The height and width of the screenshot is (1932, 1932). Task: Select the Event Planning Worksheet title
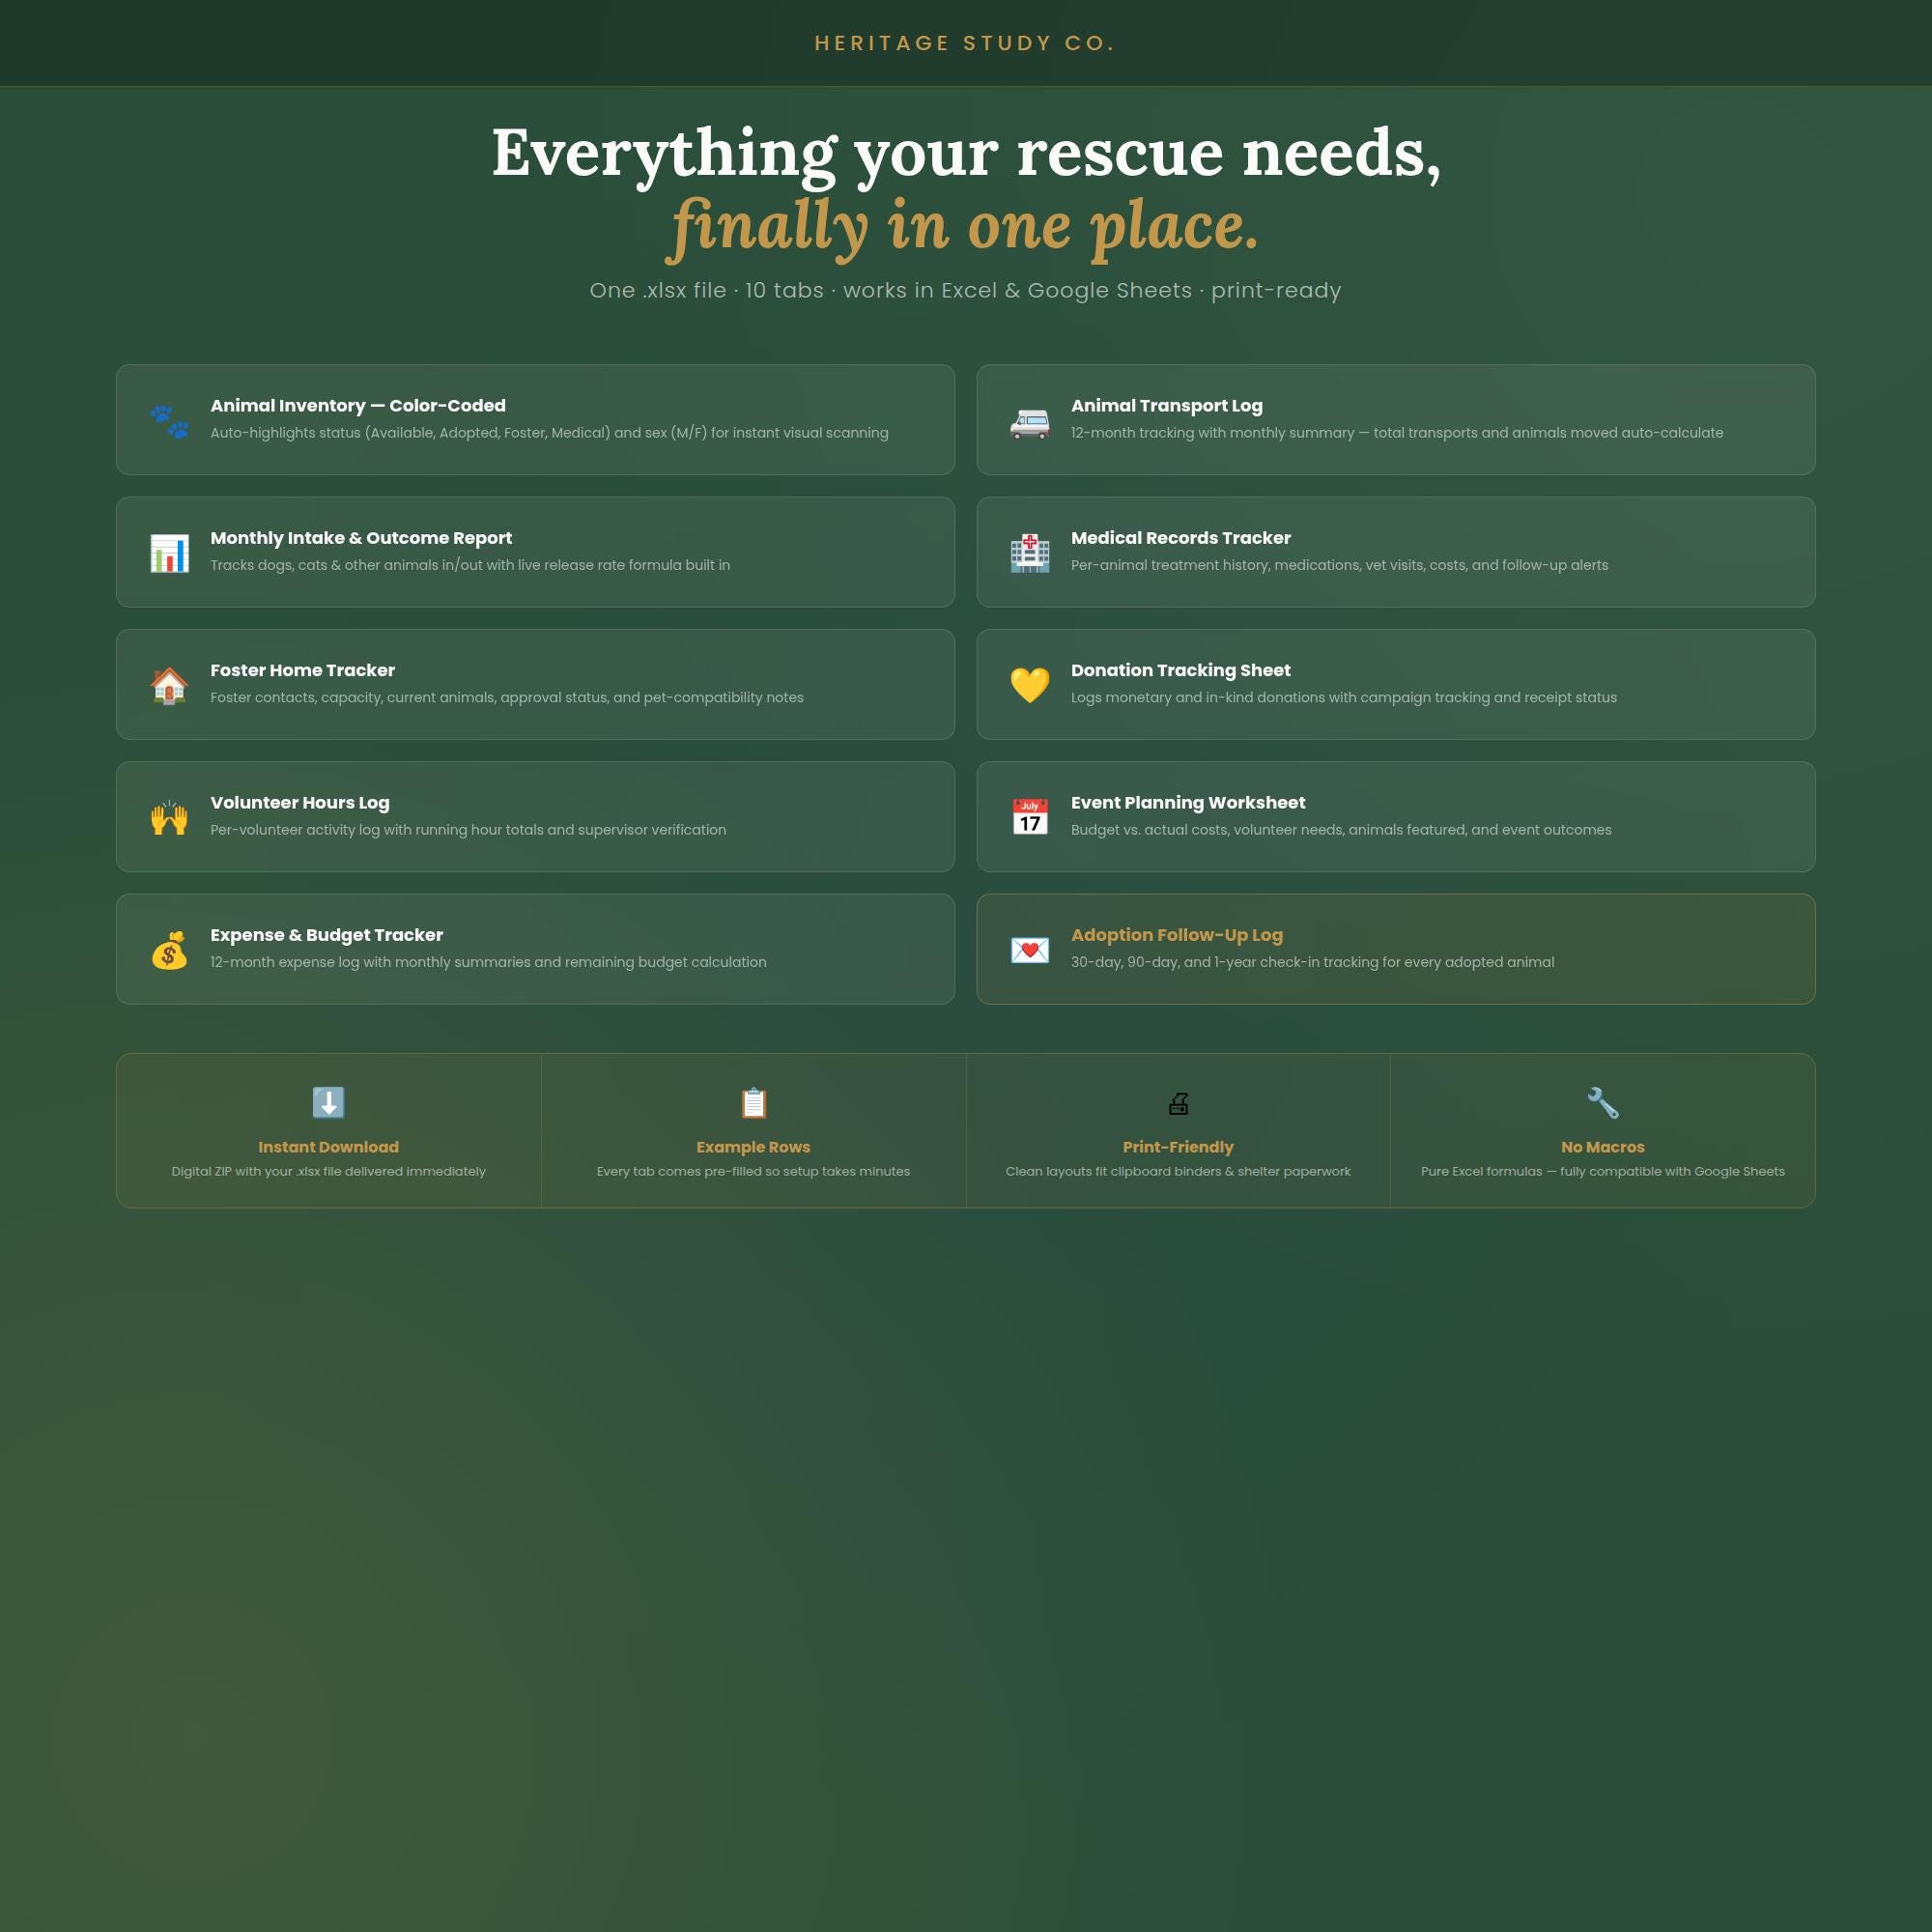[1188, 802]
